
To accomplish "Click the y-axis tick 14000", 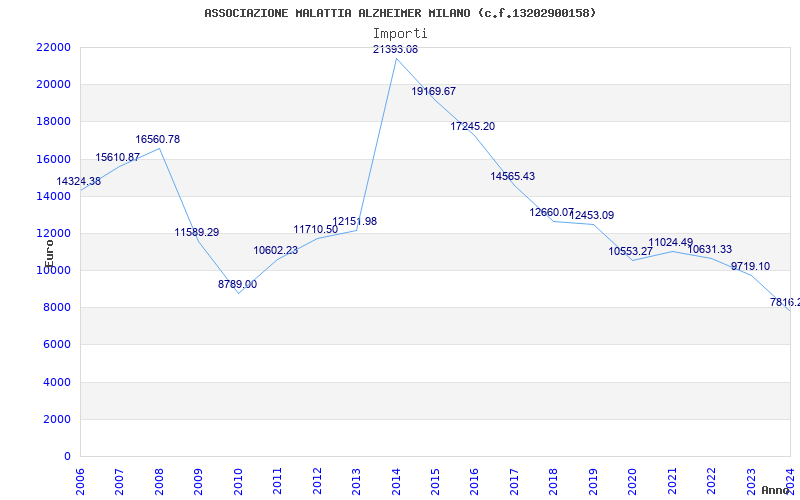I will 53,196.
